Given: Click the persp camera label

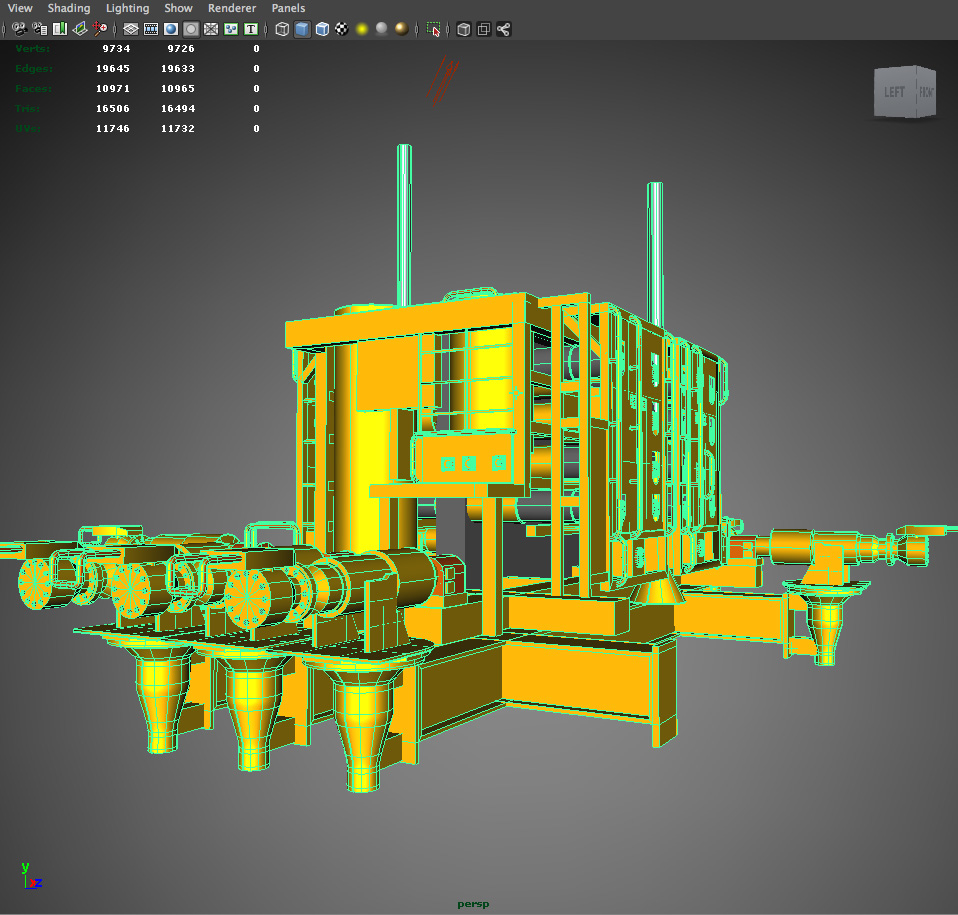Looking at the screenshot, I should [x=474, y=902].
